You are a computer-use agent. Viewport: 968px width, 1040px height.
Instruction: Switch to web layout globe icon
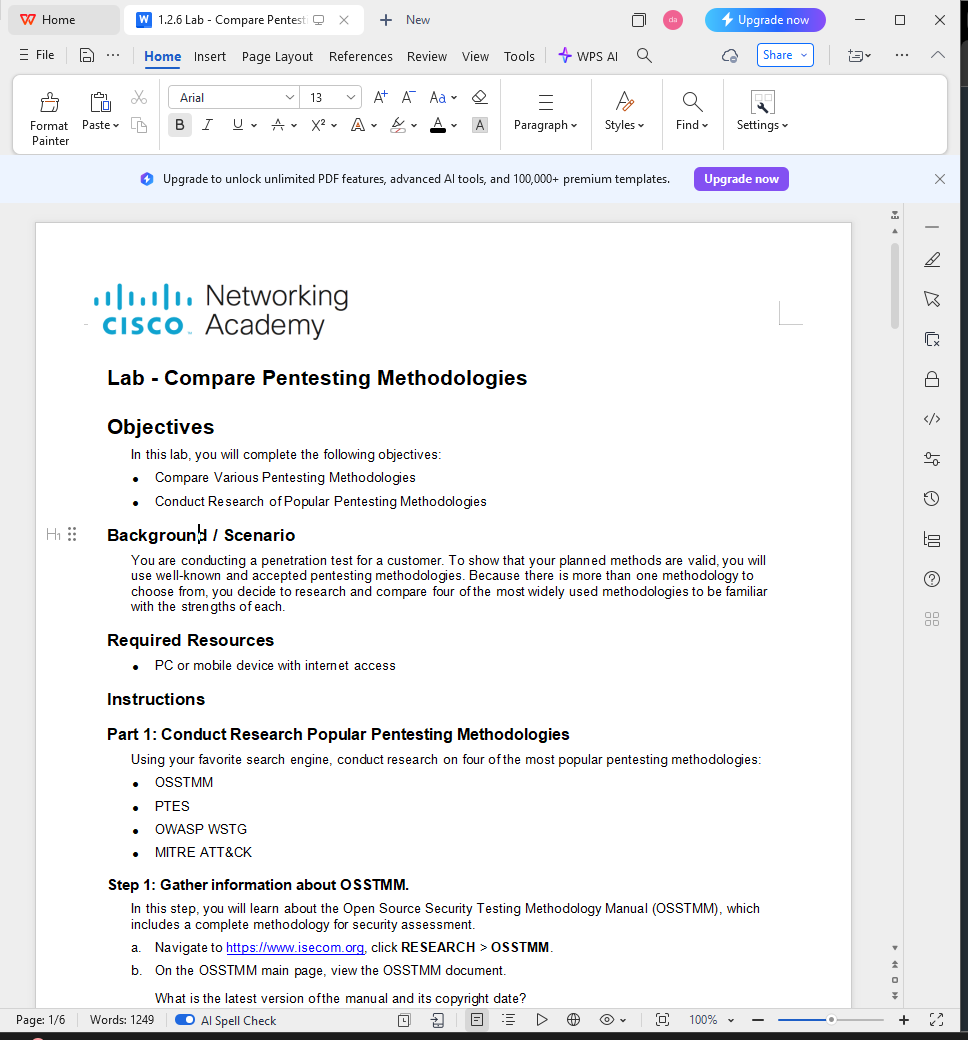(573, 1019)
